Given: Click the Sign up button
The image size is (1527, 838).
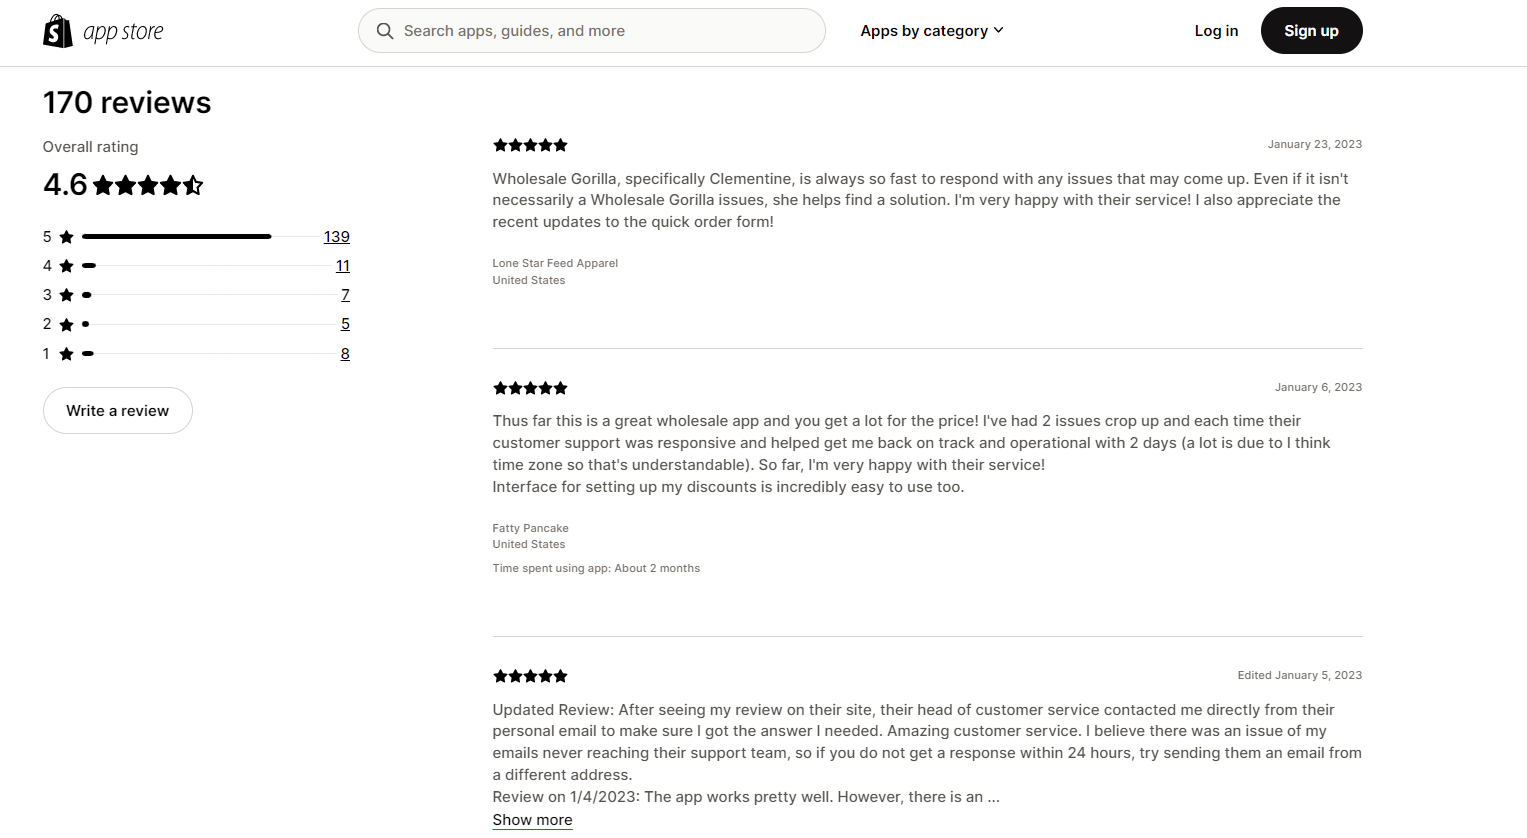Looking at the screenshot, I should [1311, 31].
